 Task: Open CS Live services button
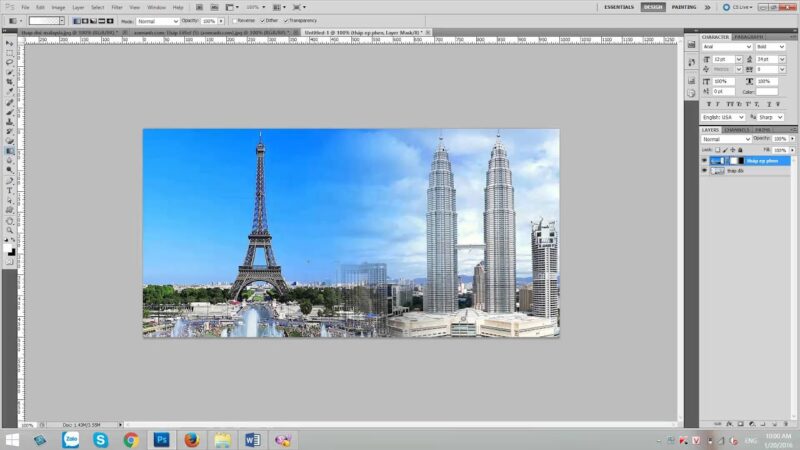click(x=737, y=7)
